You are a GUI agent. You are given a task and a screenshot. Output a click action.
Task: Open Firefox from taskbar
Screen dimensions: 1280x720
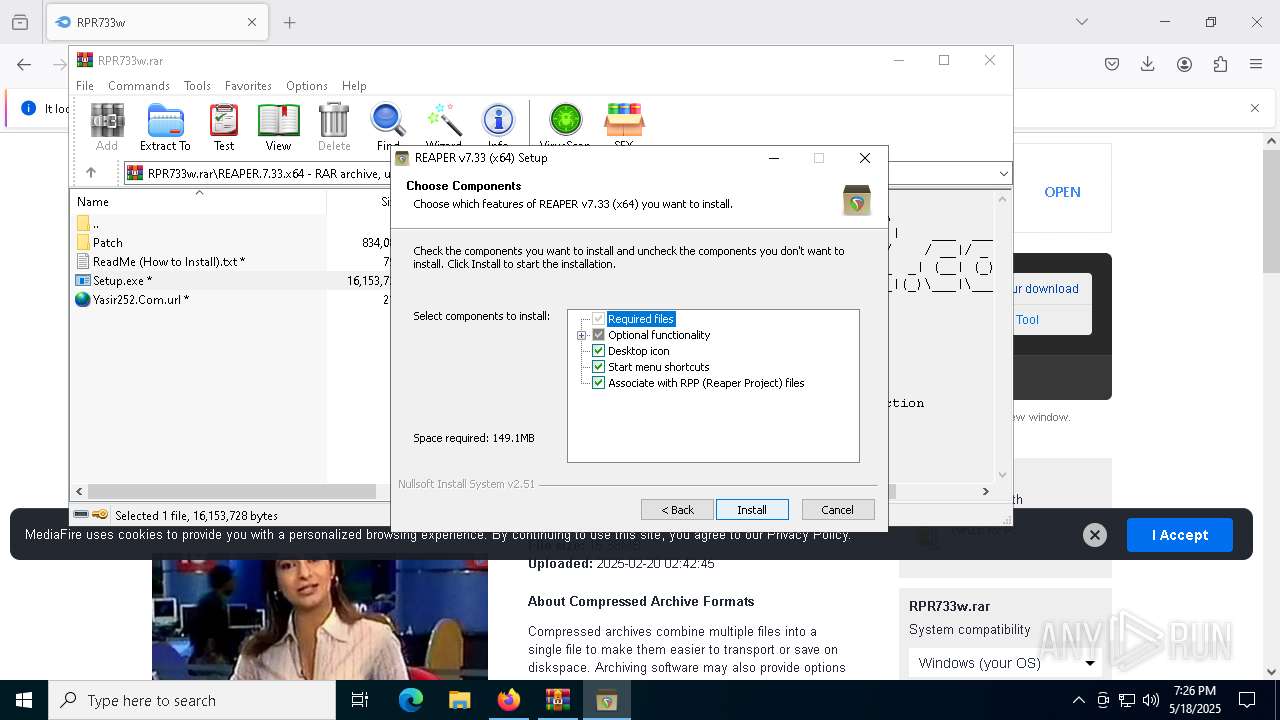(508, 700)
